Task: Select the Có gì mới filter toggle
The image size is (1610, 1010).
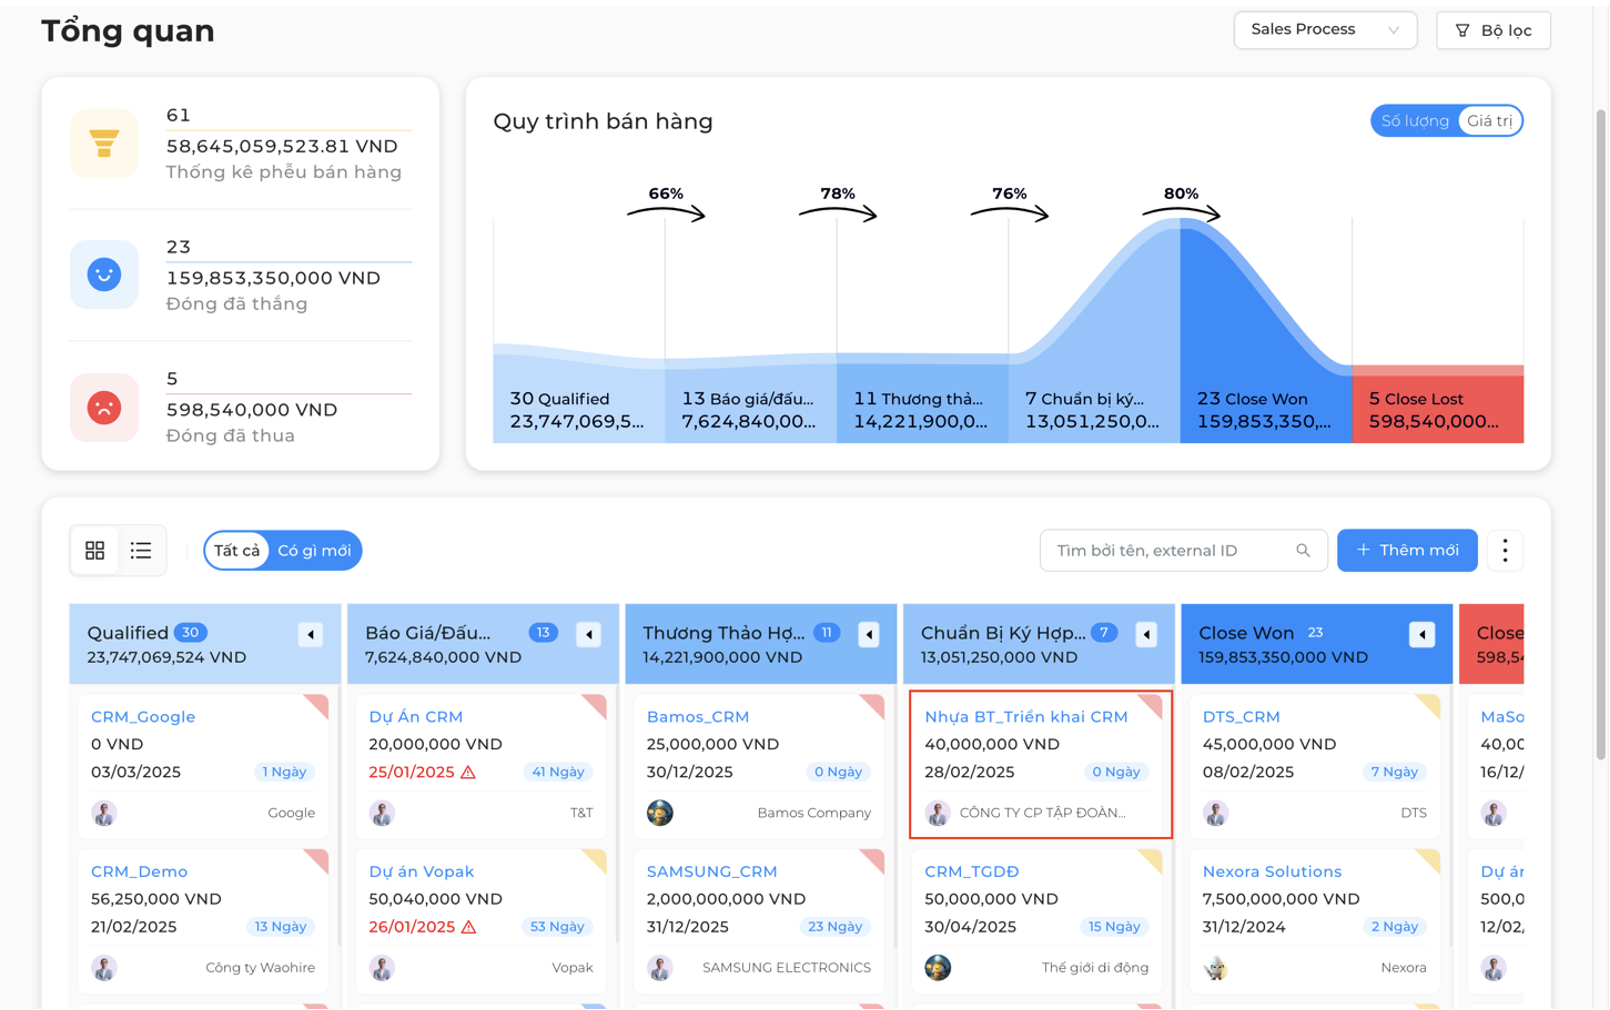Action: 314,550
